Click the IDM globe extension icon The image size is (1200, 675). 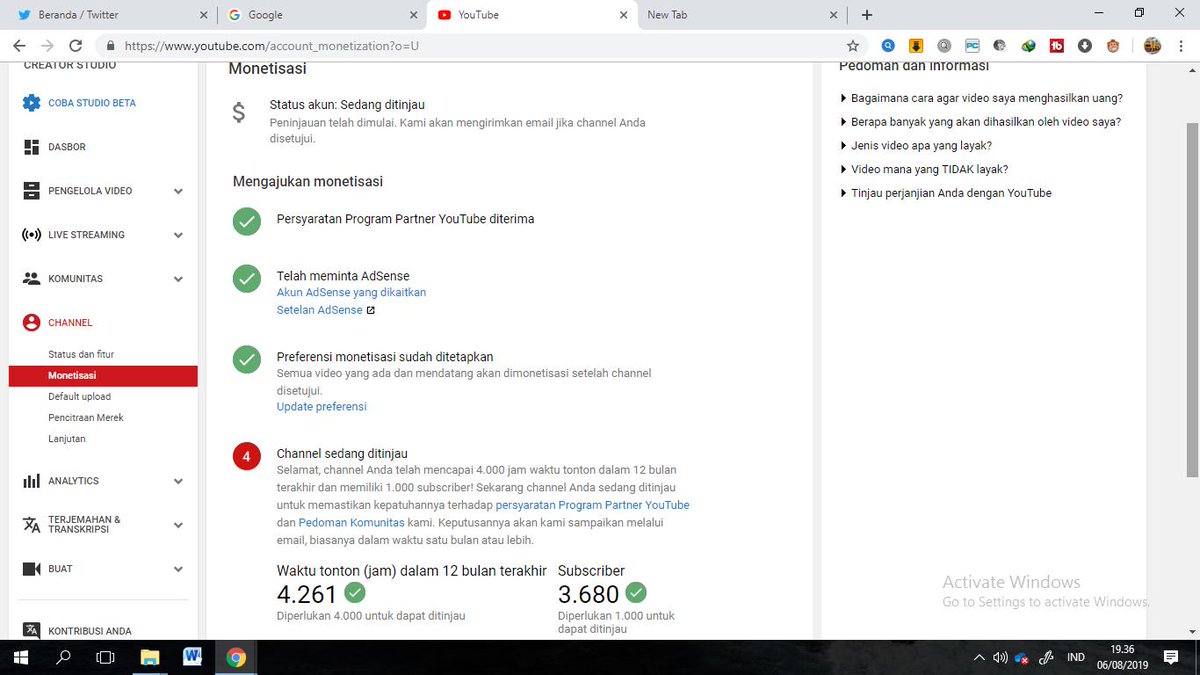(1028, 46)
